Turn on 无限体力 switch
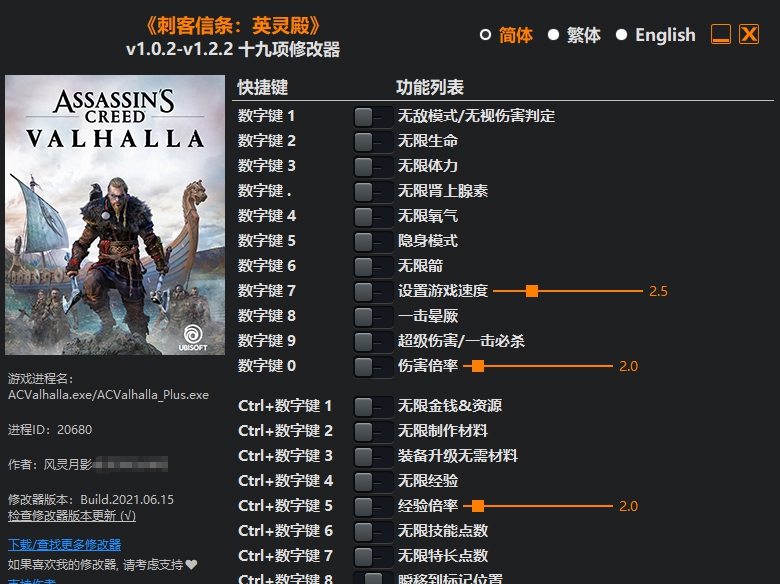 tap(373, 167)
